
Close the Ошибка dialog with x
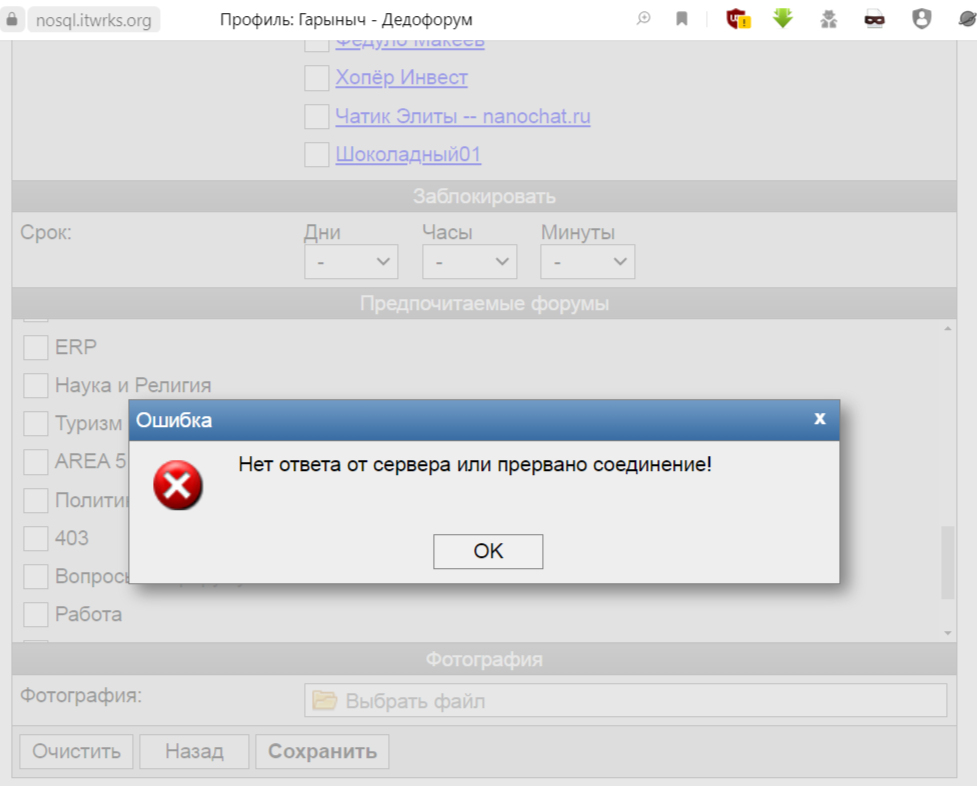point(819,419)
